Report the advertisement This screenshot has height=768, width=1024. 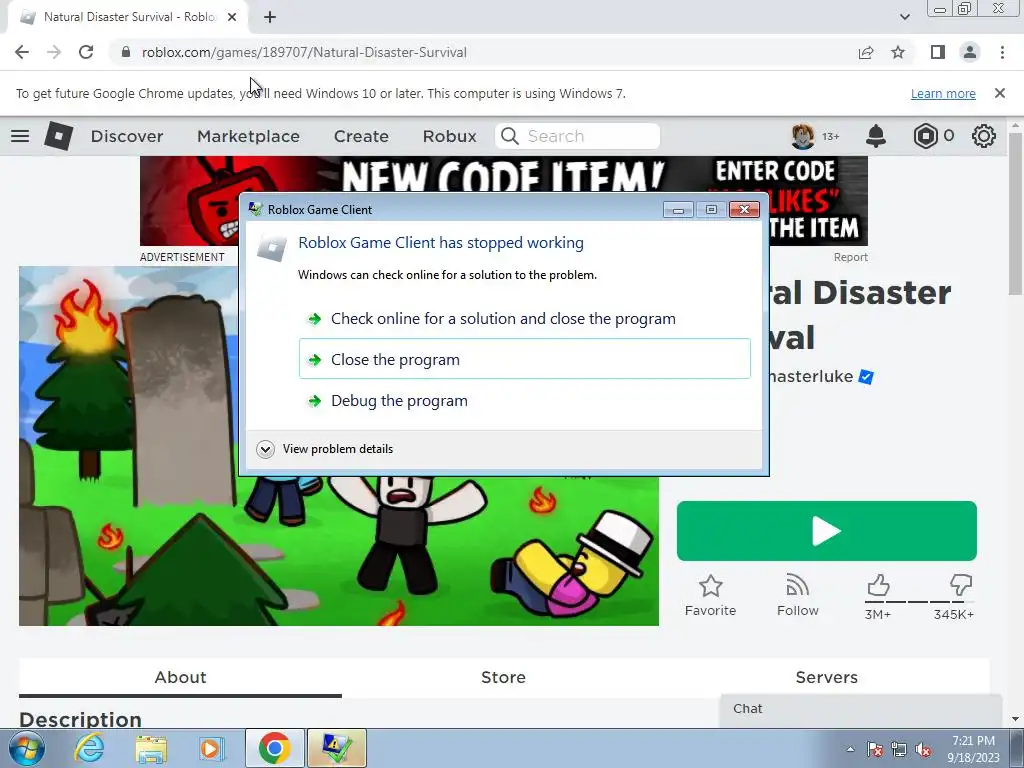tap(850, 257)
